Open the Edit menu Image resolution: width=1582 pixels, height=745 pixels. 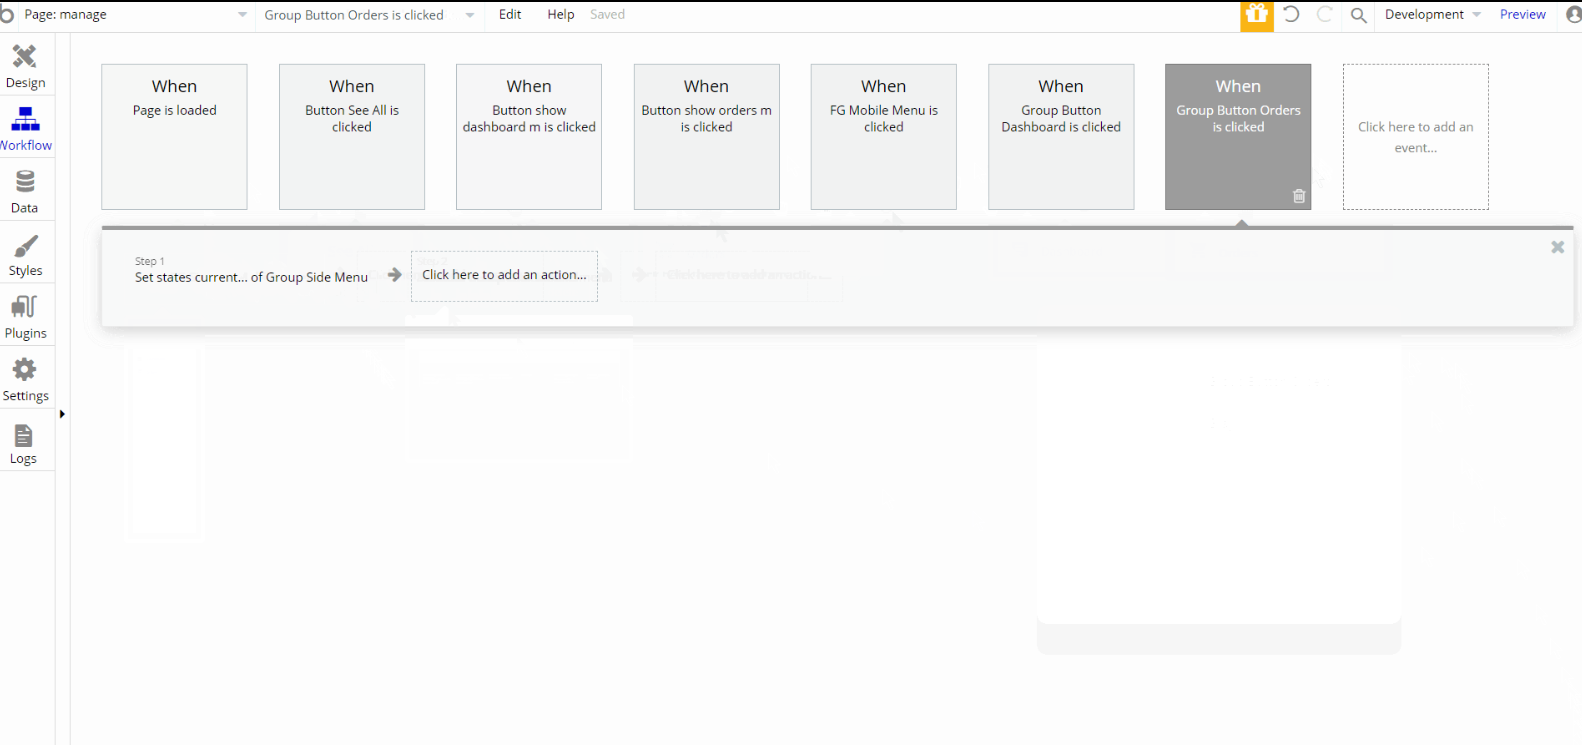(510, 15)
